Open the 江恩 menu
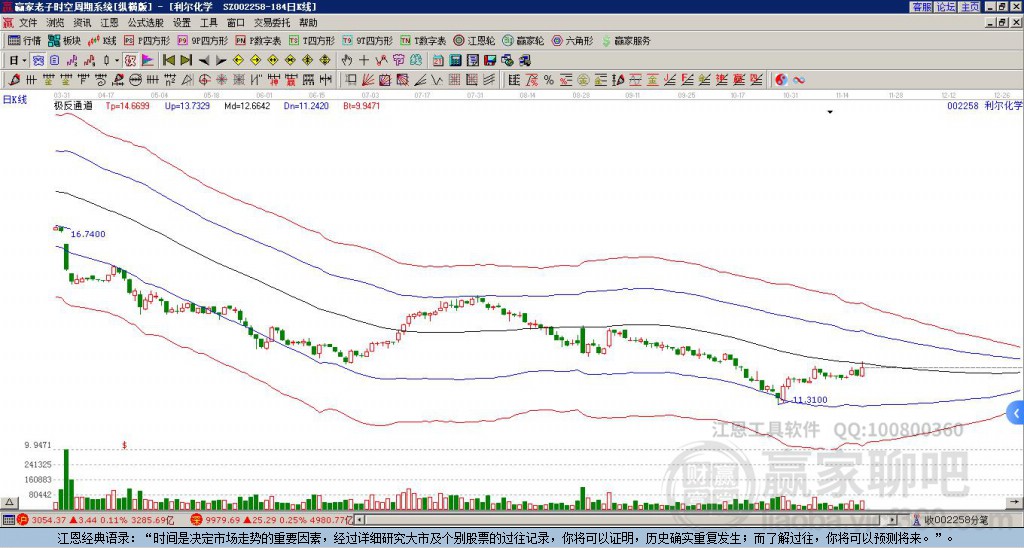This screenshot has height=548, width=1024. point(110,23)
